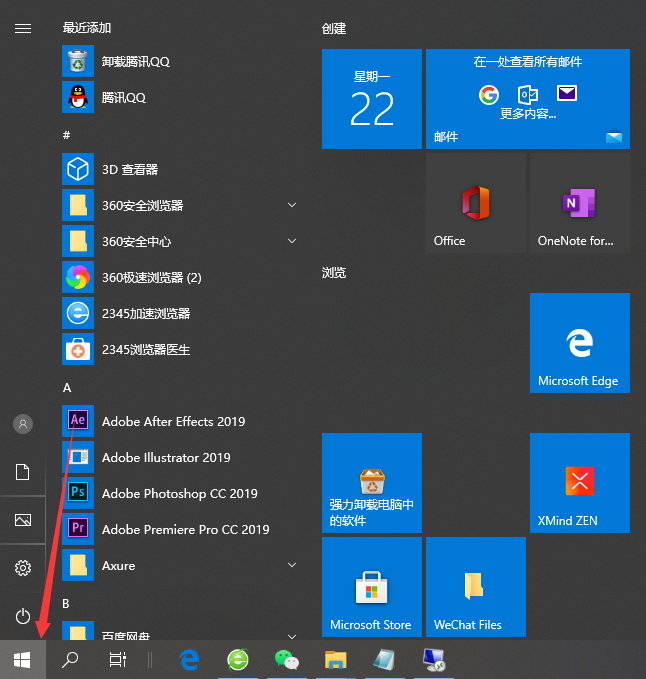The height and width of the screenshot is (679, 646).
Task: Open the Microsoft Store tile
Action: coord(371,587)
